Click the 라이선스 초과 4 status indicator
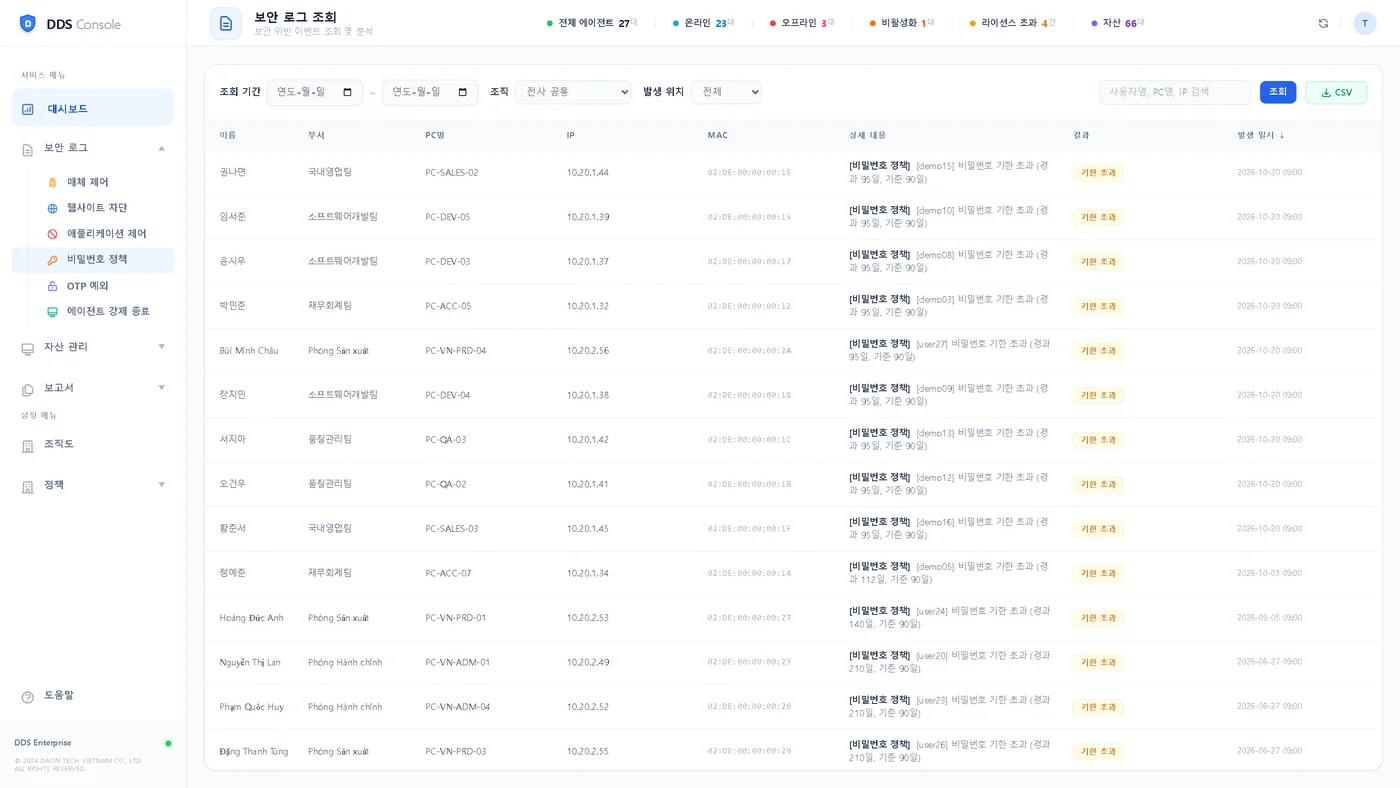Image resolution: width=1400 pixels, height=788 pixels. [x=1013, y=23]
